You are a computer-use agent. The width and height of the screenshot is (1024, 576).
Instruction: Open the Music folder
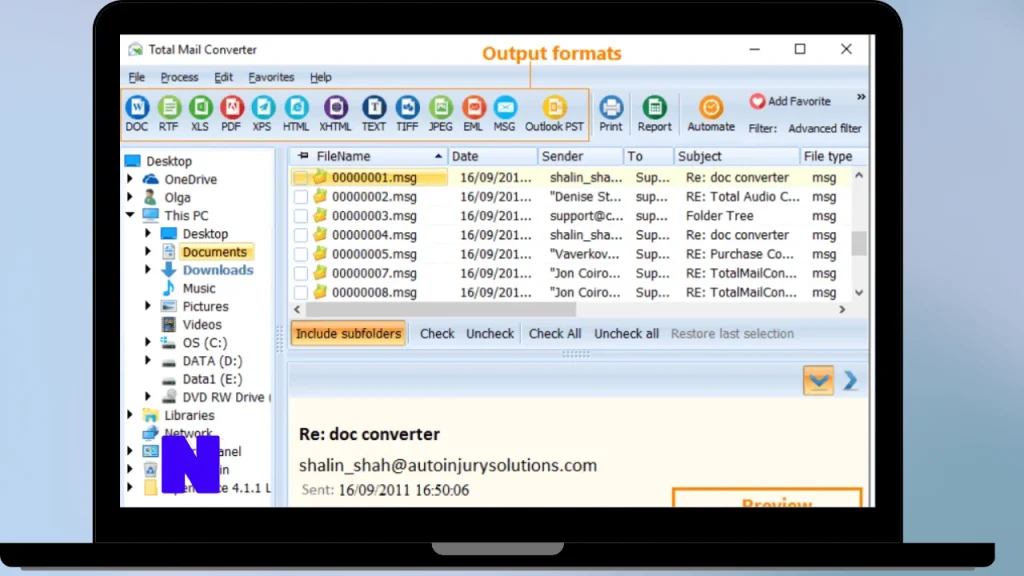tap(199, 288)
